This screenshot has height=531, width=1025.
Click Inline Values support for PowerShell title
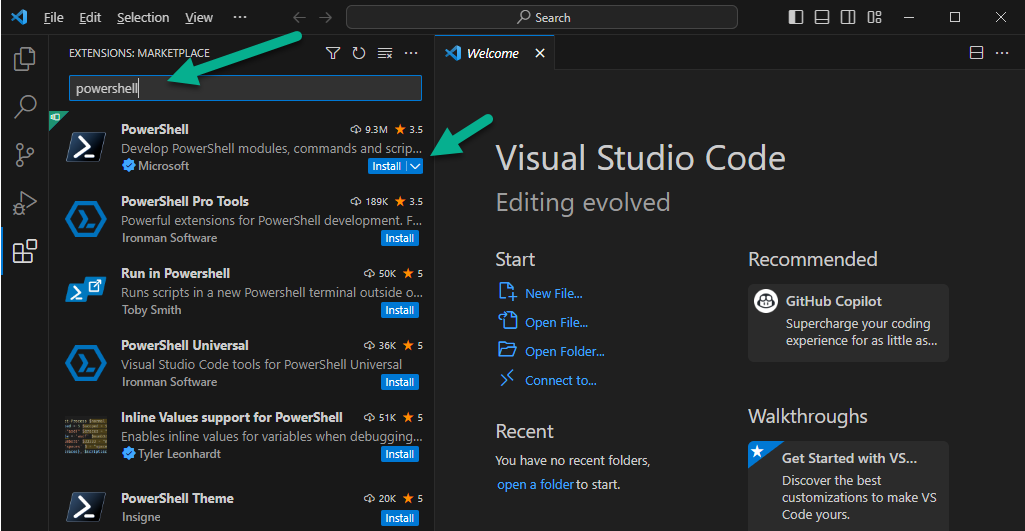click(x=231, y=417)
